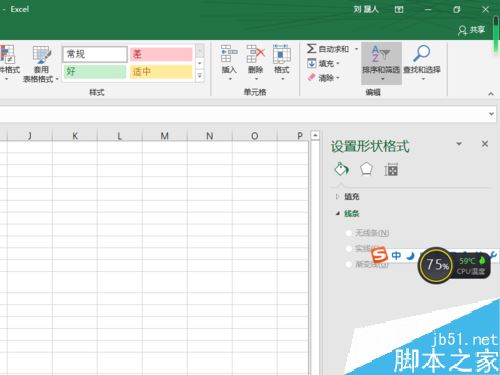This screenshot has height=375, width=500.
Task: Click the vertical scrollbar up arrow
Action: coord(315,135)
